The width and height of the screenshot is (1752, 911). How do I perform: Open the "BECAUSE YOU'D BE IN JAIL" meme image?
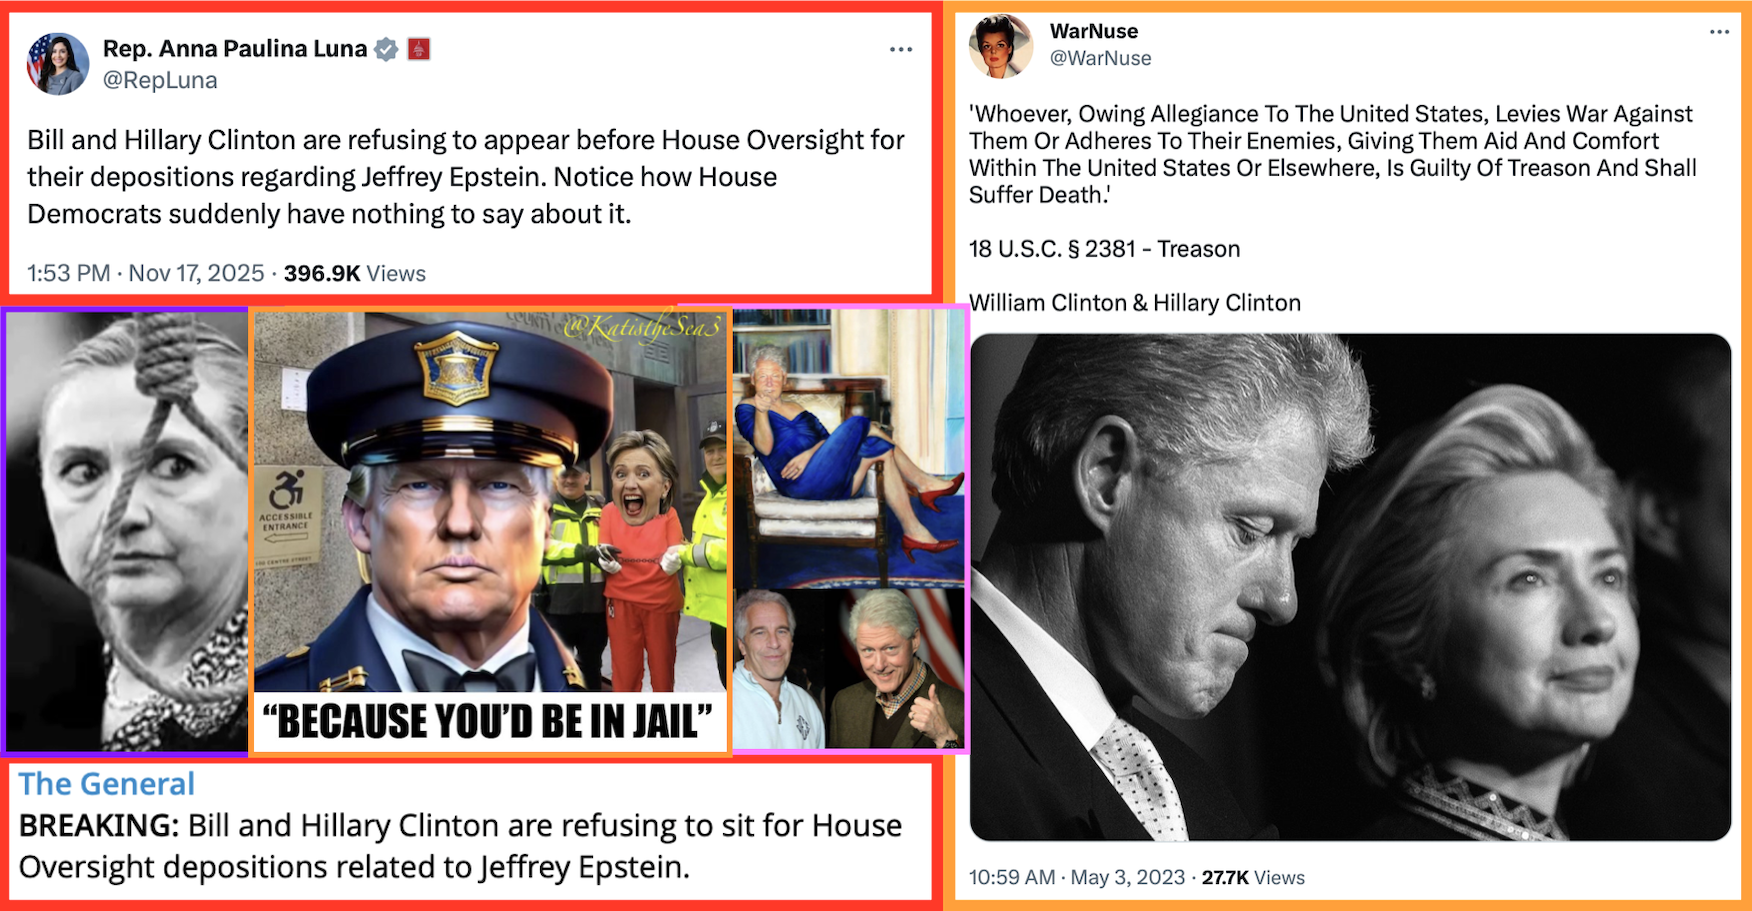(490, 531)
